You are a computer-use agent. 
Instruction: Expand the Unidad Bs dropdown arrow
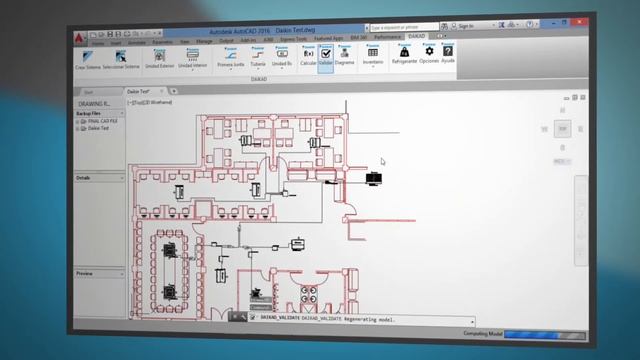pos(282,68)
